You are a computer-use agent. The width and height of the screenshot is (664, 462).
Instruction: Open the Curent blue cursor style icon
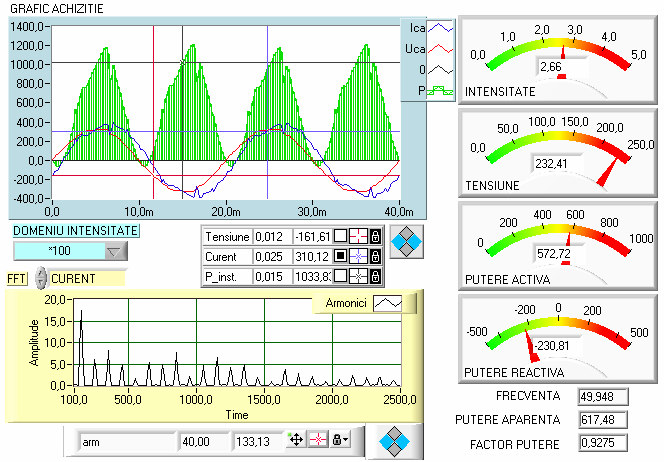click(358, 256)
